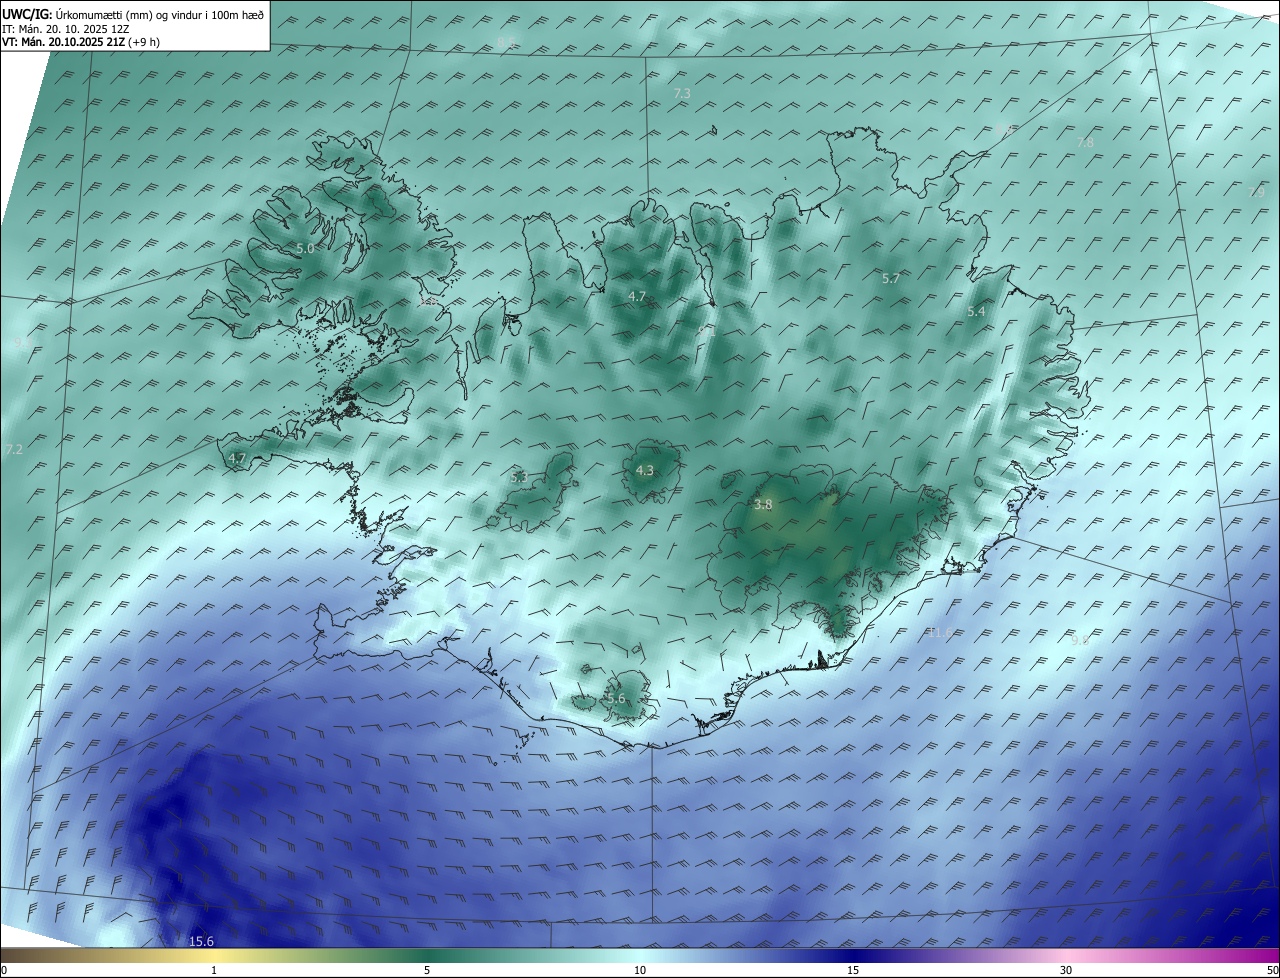Click the 5.7 value in northeast Iceland
The height and width of the screenshot is (978, 1280).
(891, 278)
